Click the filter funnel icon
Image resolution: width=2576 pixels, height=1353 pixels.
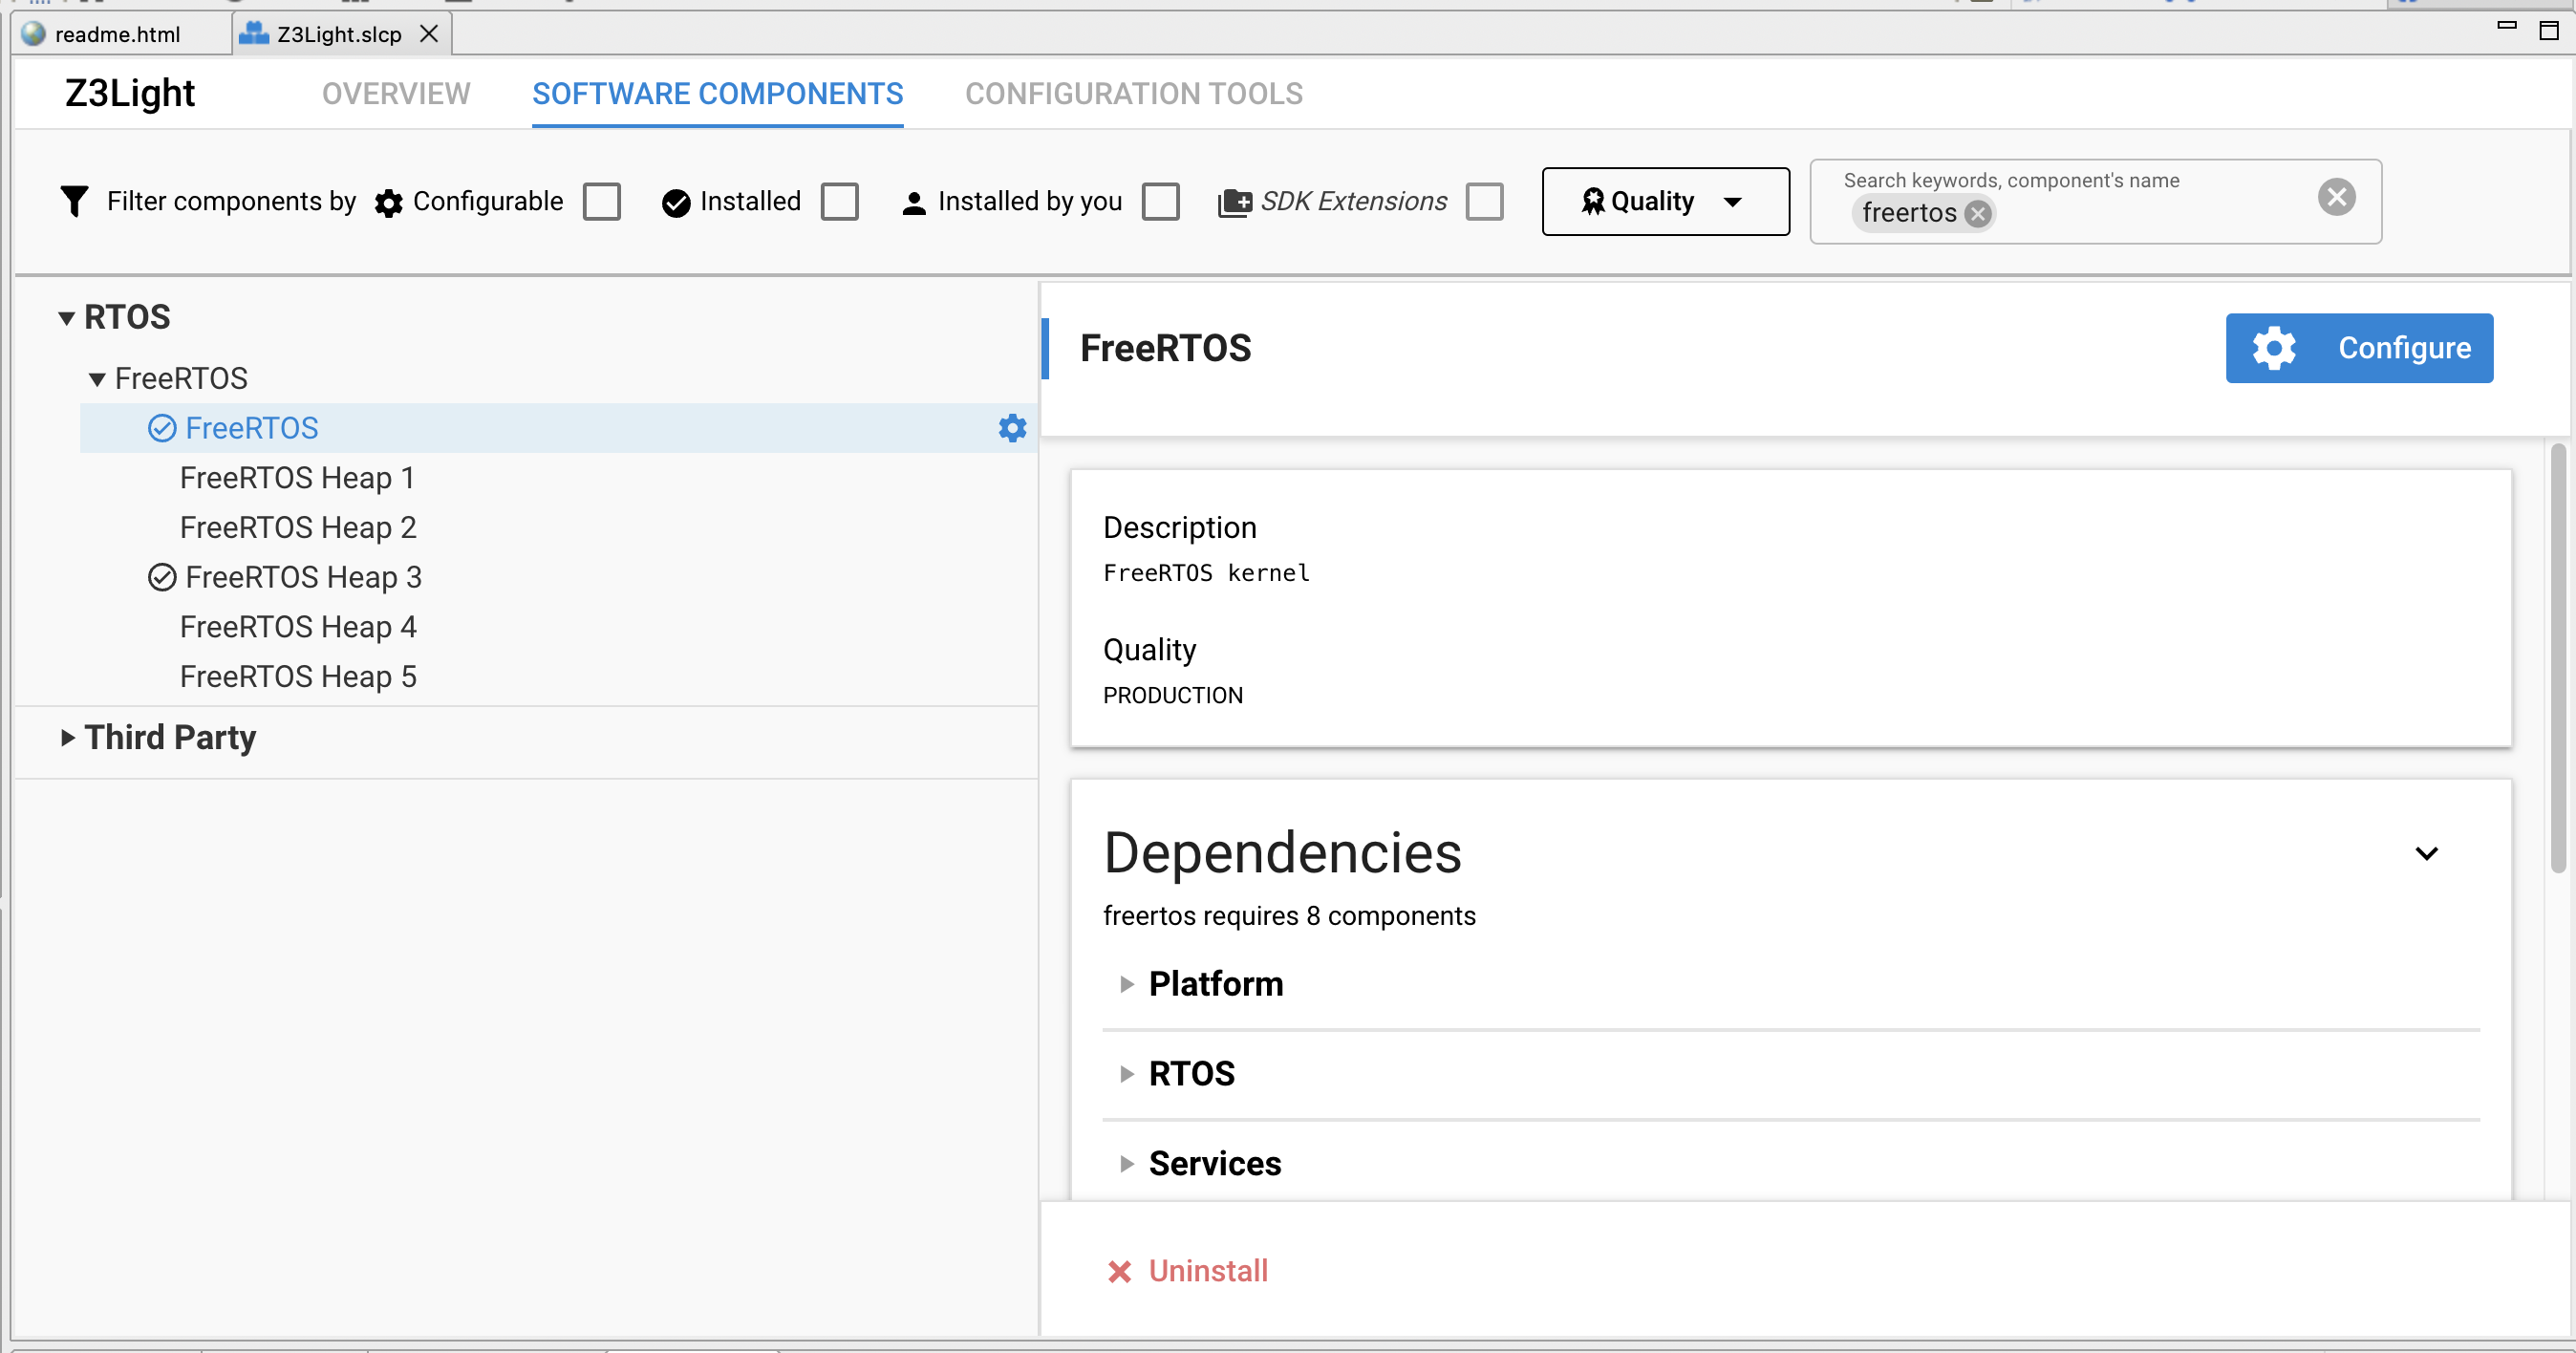[74, 201]
